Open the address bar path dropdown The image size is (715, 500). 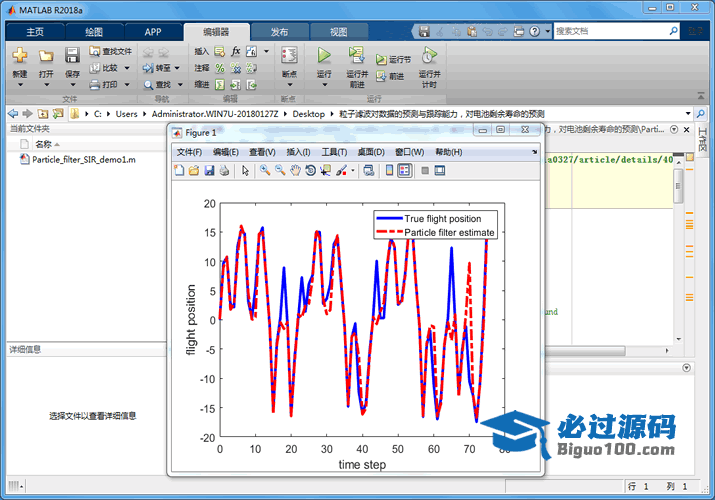[688, 113]
